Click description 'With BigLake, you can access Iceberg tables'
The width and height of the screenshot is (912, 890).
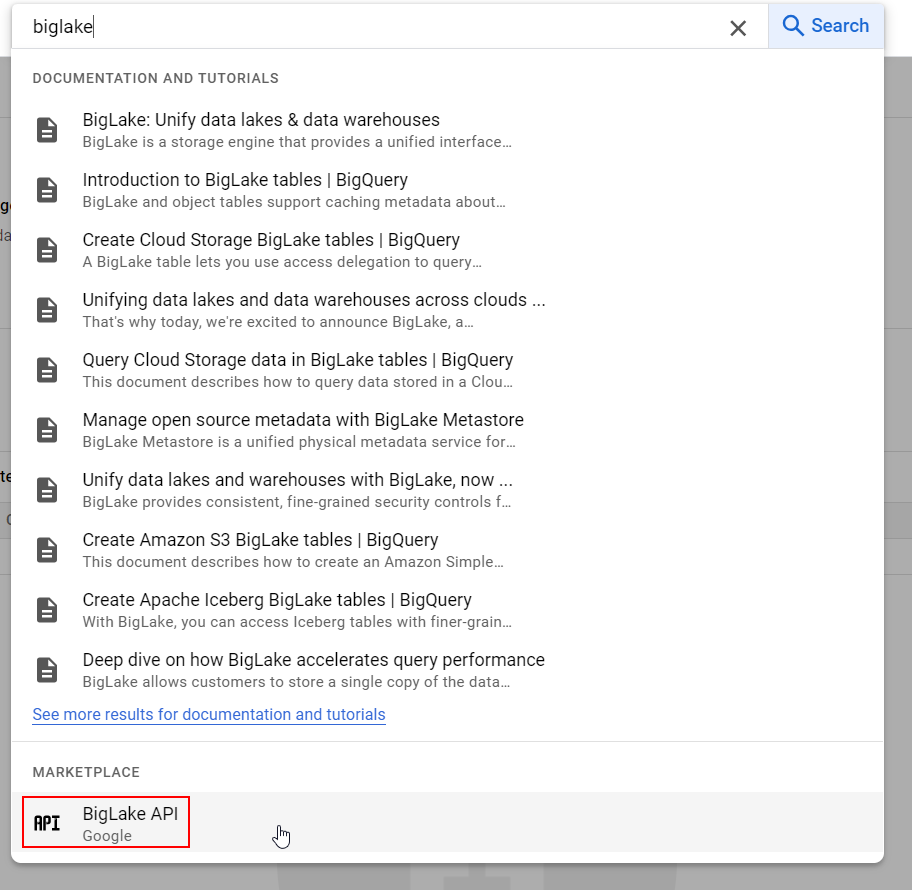click(x=297, y=622)
